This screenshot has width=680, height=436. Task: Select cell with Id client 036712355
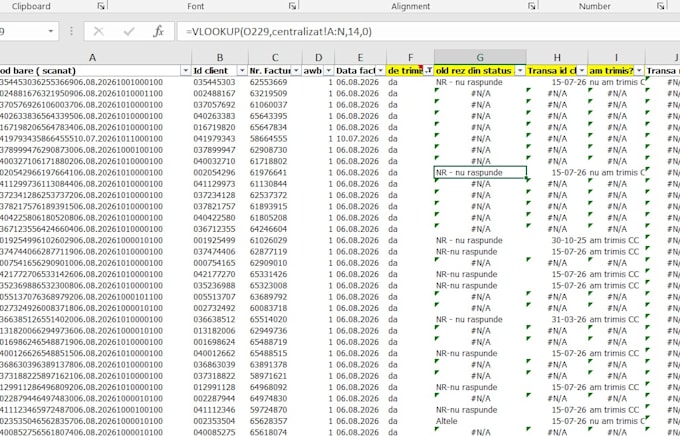pos(220,229)
